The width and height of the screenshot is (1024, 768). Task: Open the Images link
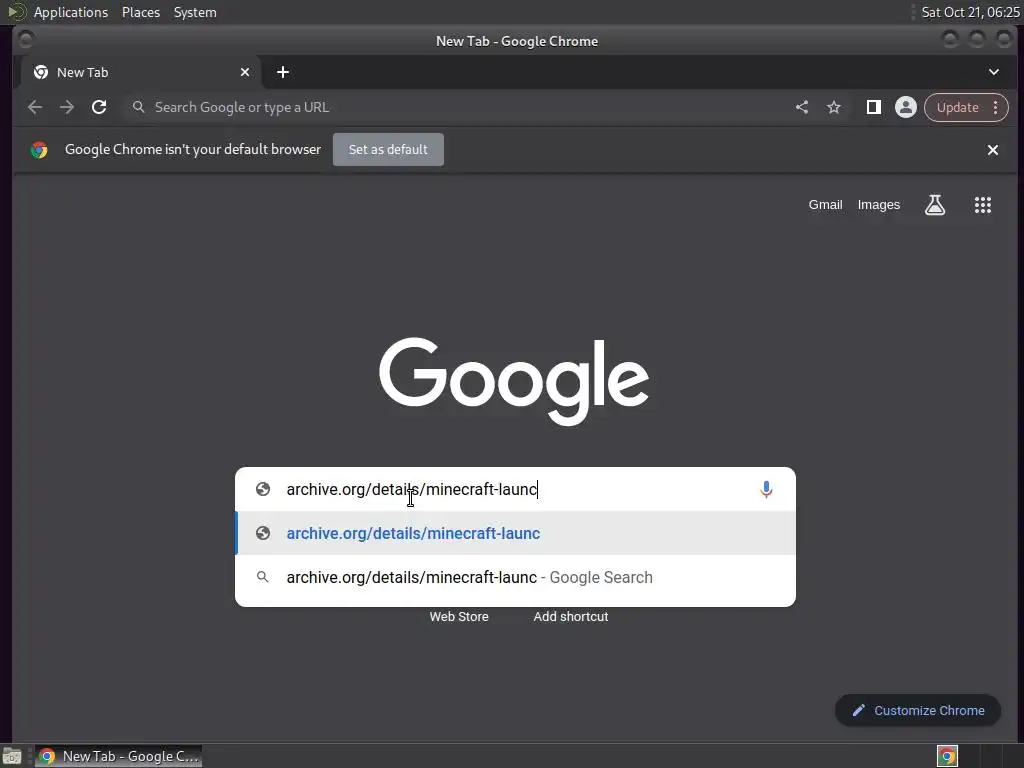[878, 205]
